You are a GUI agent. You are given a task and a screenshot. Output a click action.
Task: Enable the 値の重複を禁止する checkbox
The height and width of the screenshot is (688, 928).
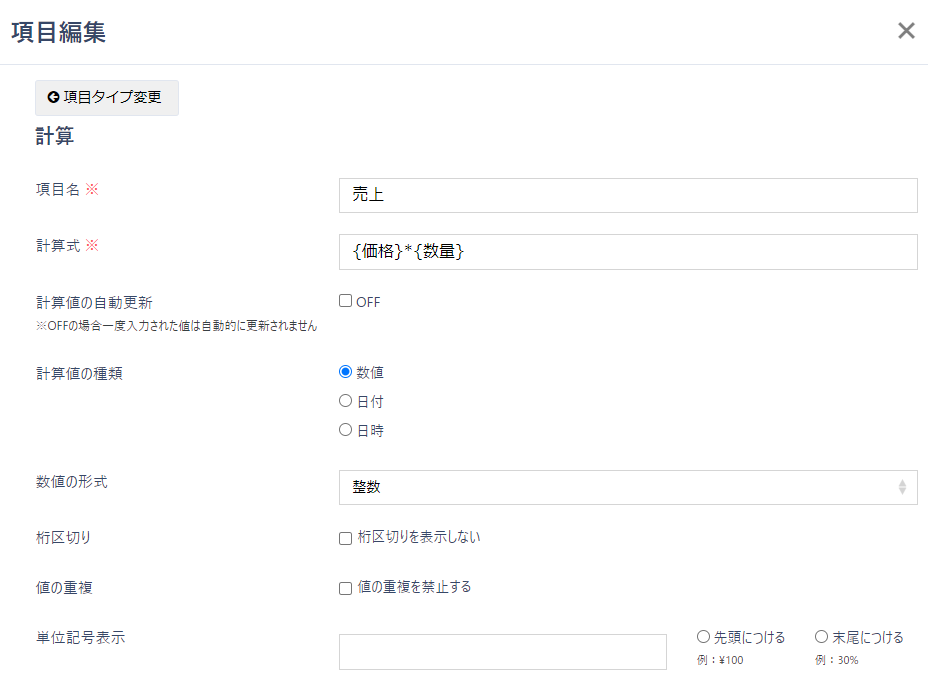[344, 587]
